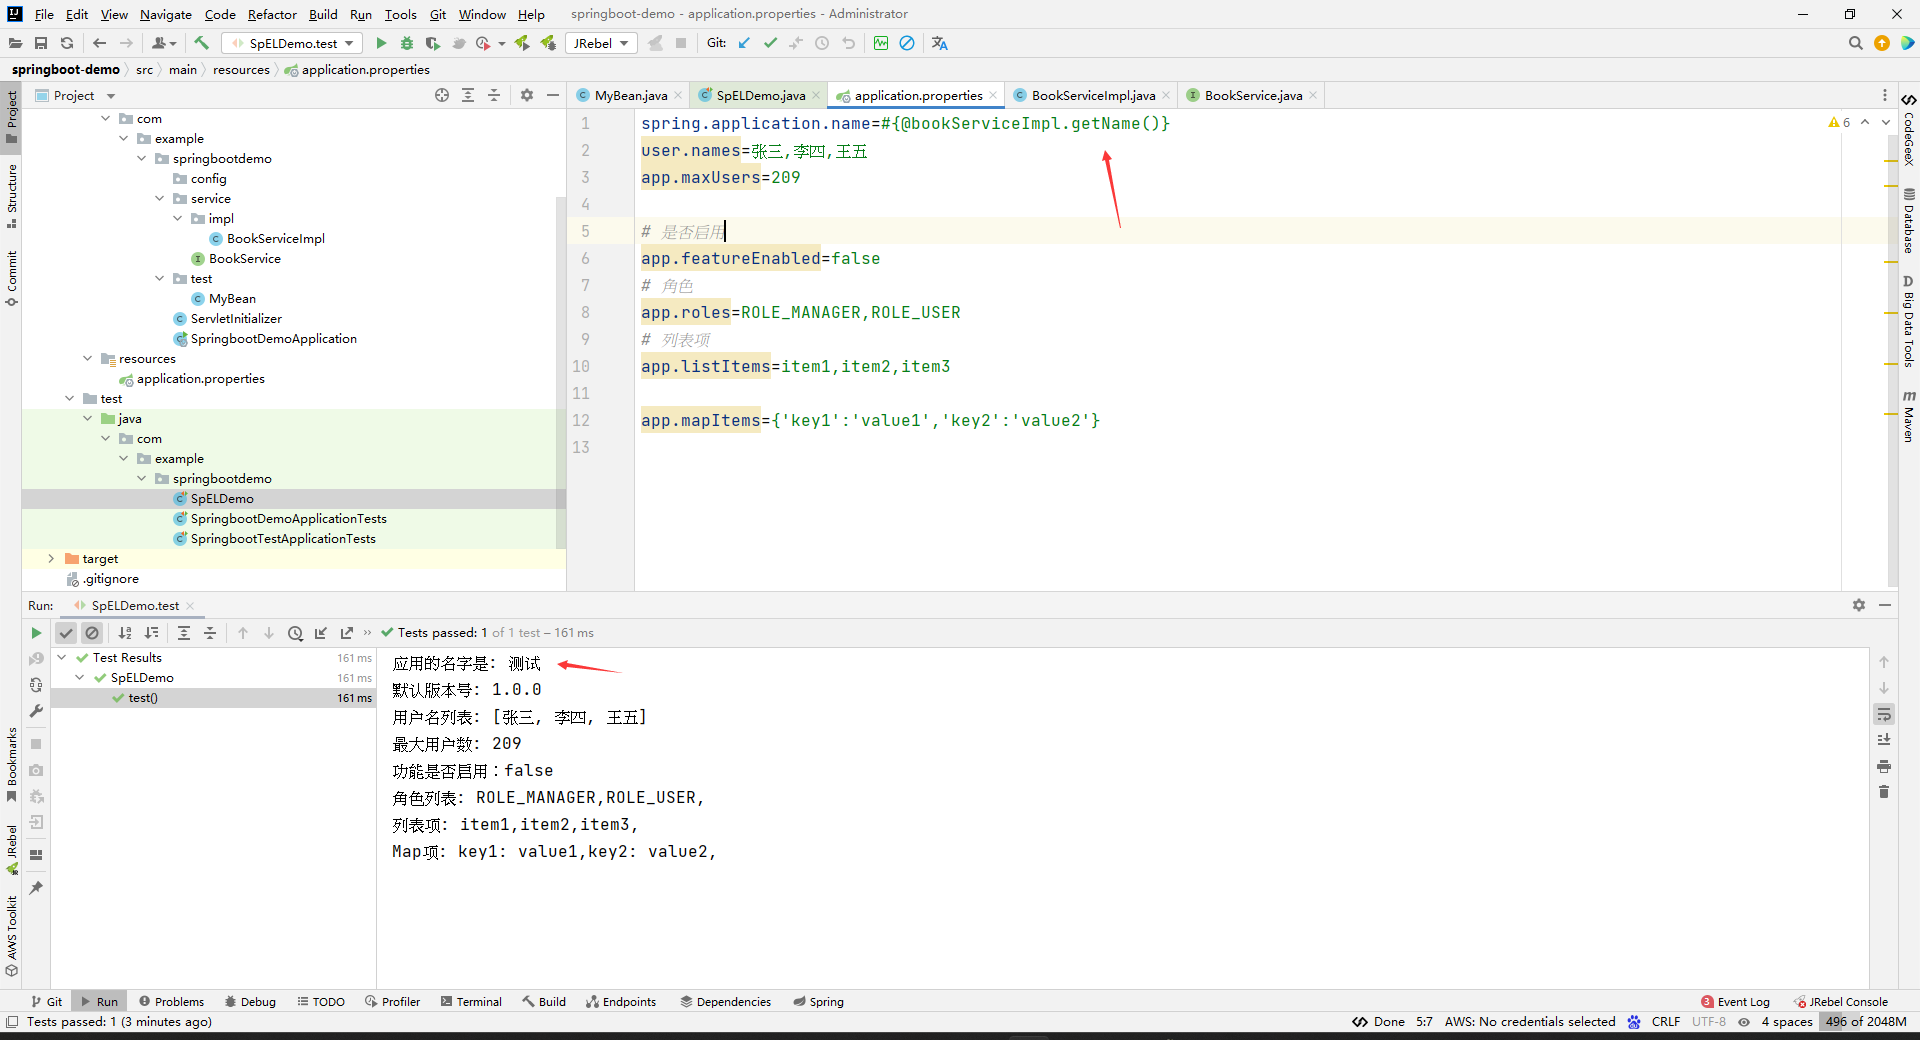Click the Git rollback icon
Image resolution: width=1920 pixels, height=1040 pixels.
point(848,43)
